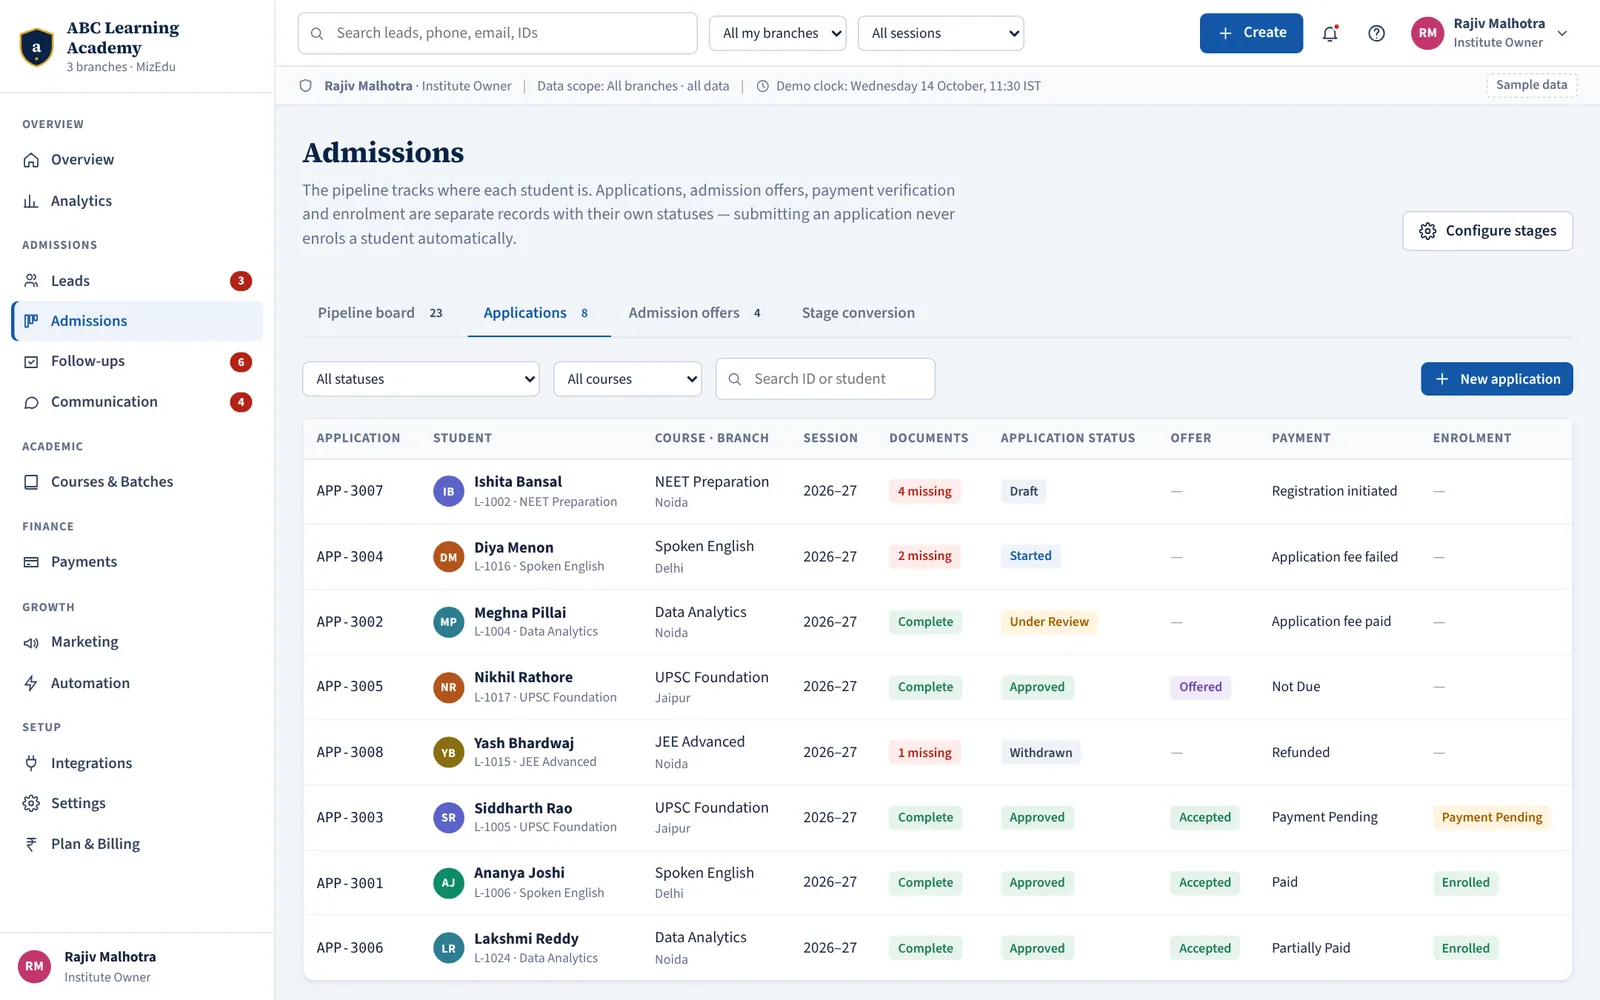Open the All statuses filter
The image size is (1600, 1000).
pos(421,379)
